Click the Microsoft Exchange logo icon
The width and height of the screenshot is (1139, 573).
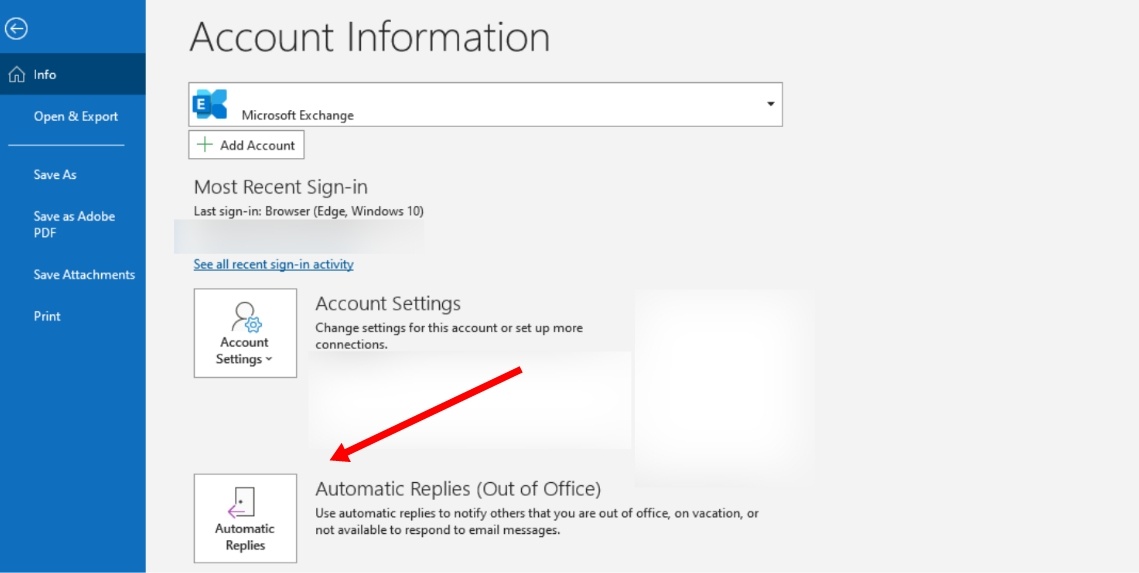click(210, 104)
